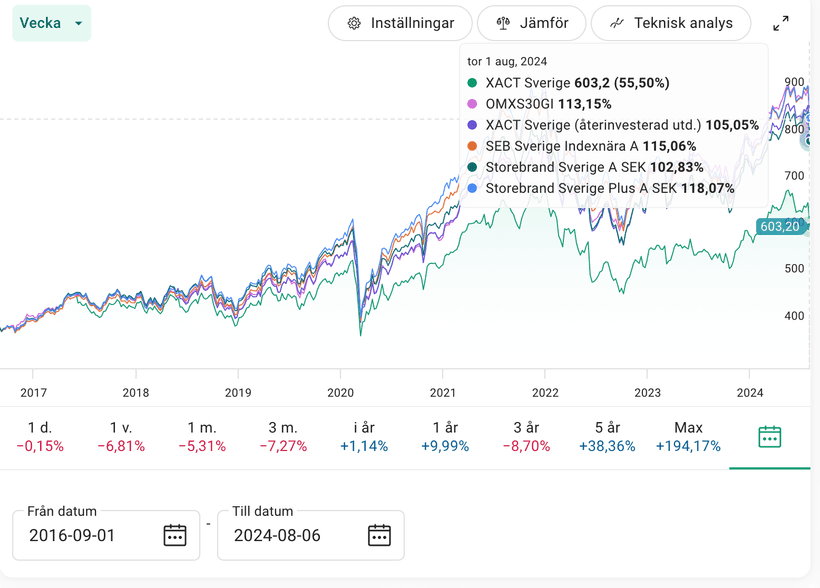The image size is (820, 588).
Task: Open Inställningar chart settings
Action: tap(399, 23)
